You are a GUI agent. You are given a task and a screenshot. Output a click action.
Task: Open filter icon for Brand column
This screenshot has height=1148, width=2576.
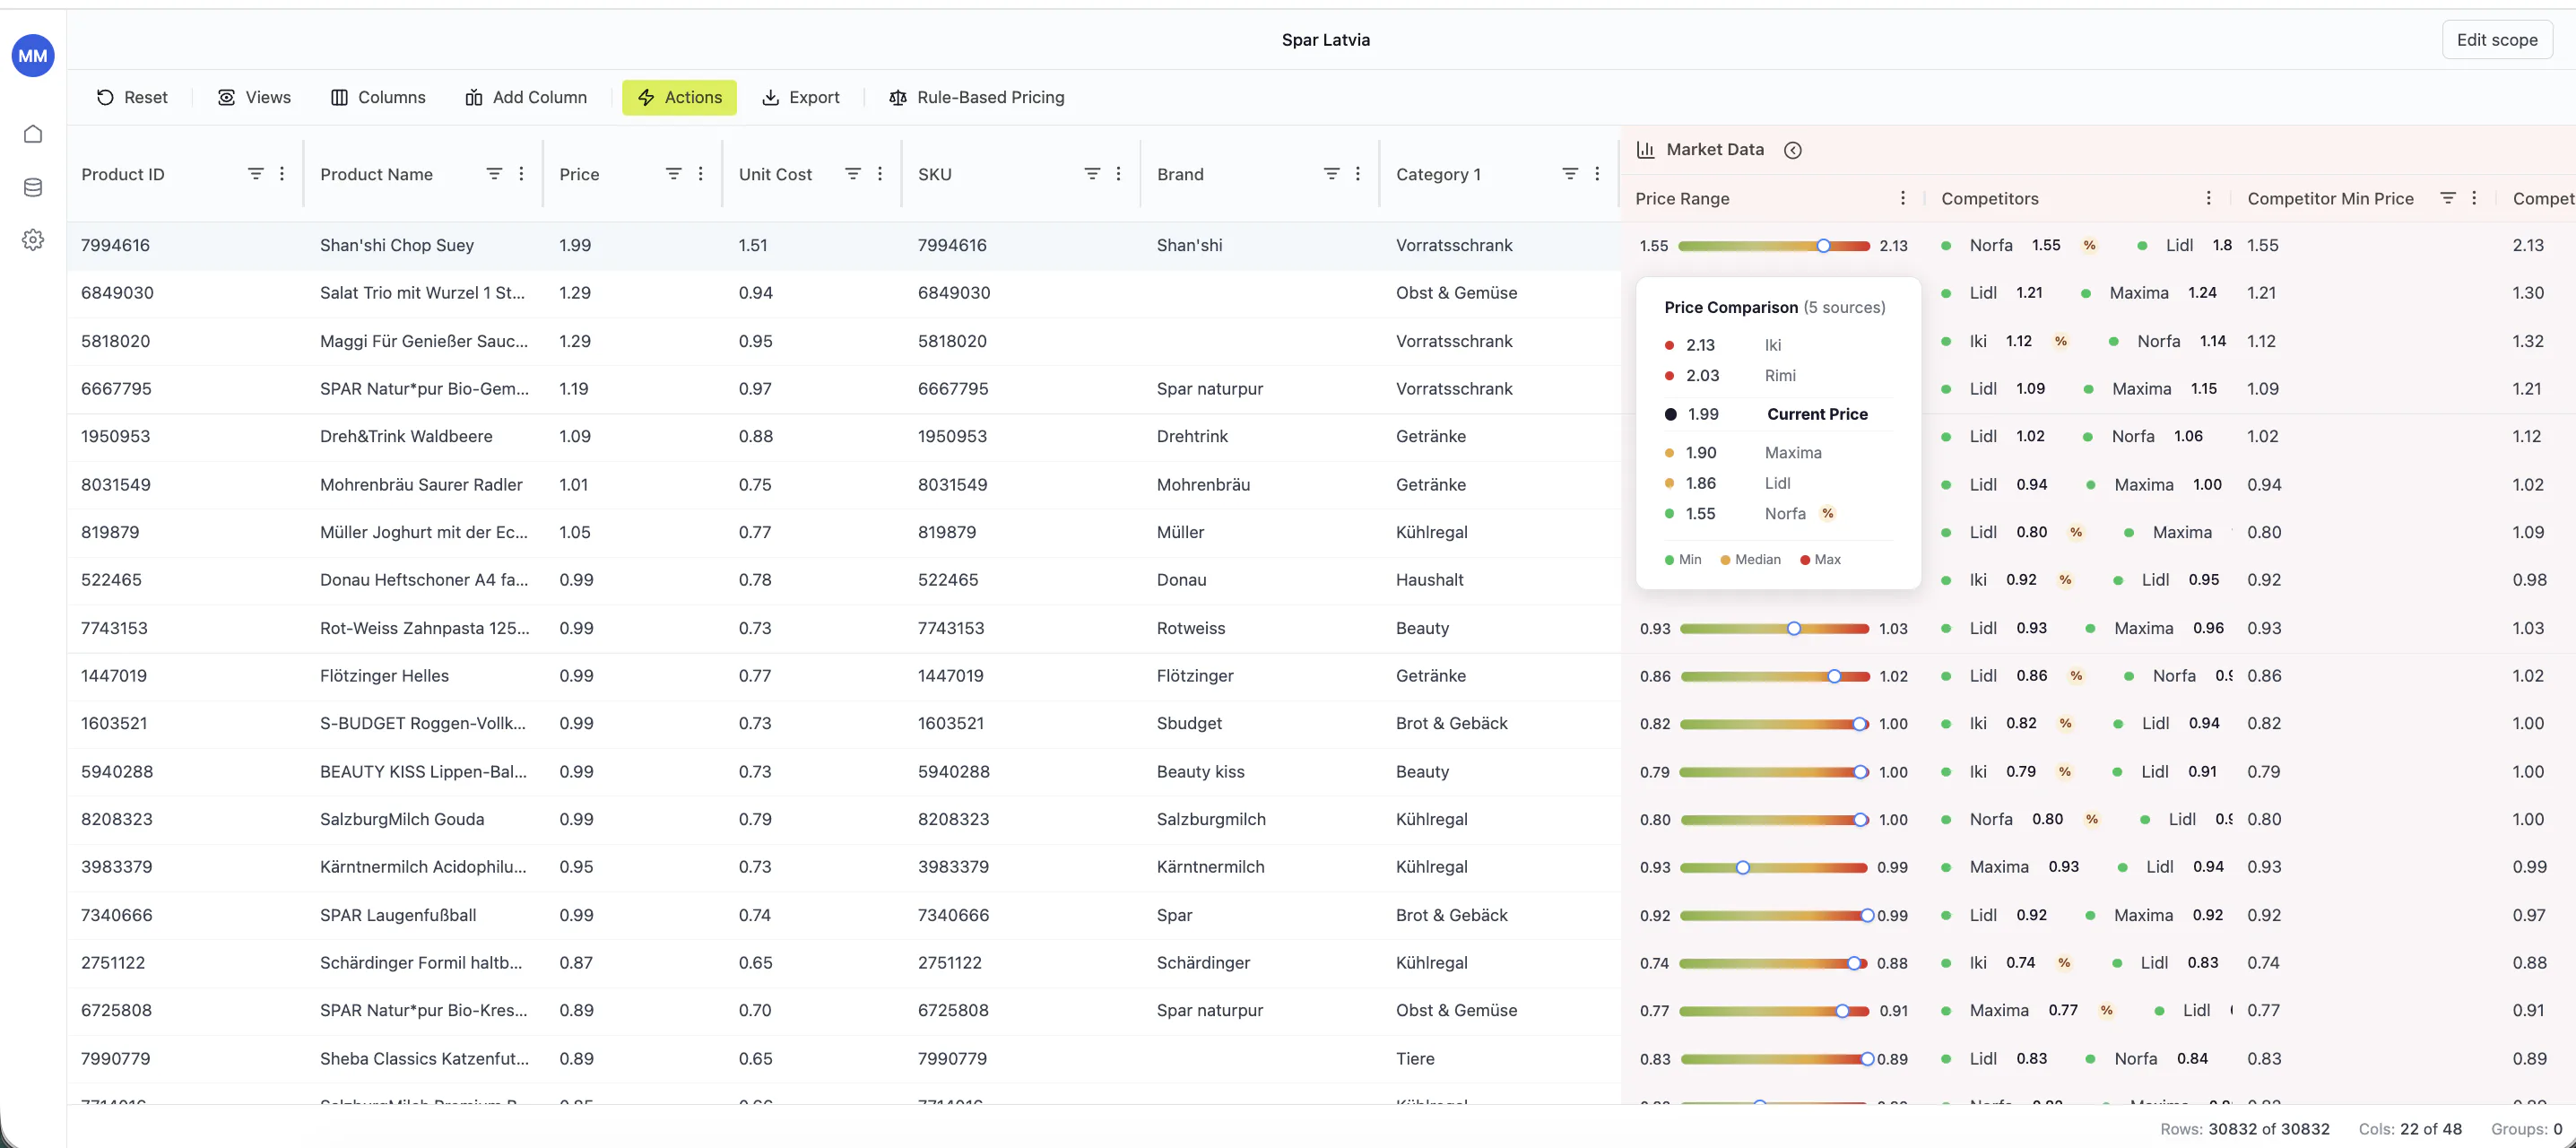coord(1331,174)
